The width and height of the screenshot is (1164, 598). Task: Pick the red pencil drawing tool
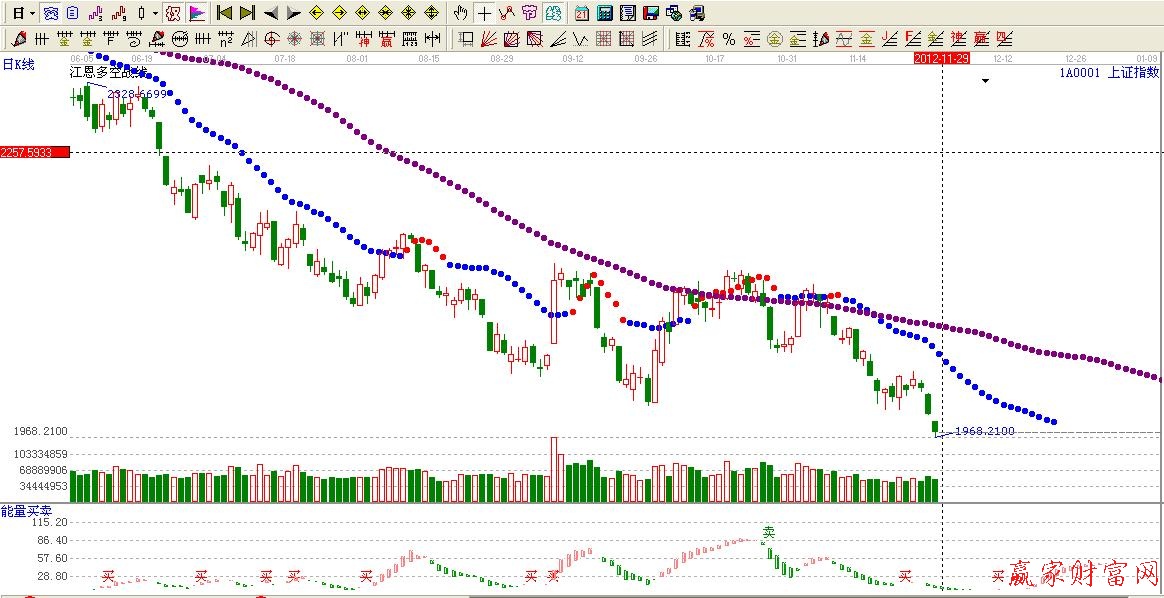[19, 39]
